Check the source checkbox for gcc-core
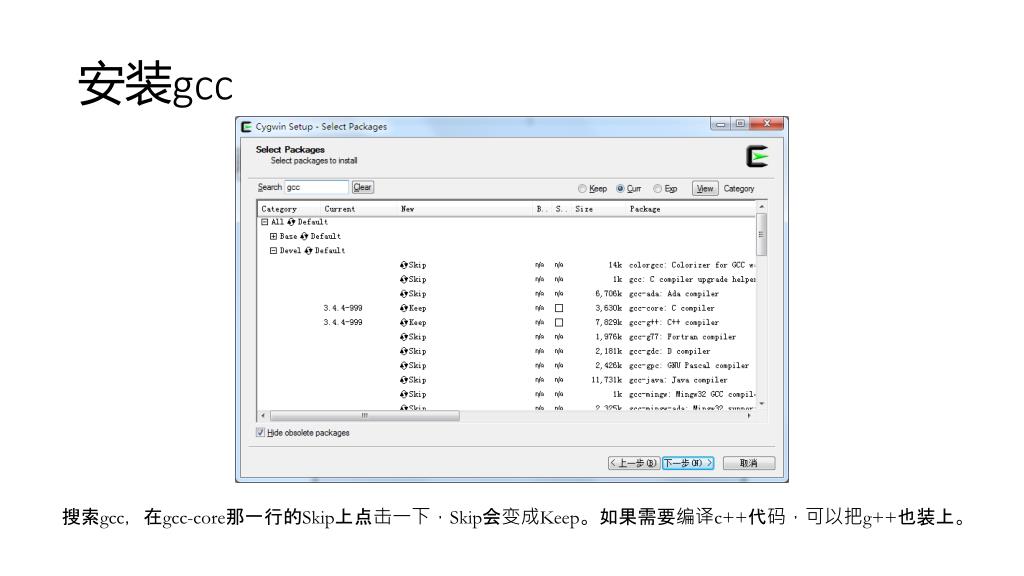Viewport: 1024px width, 576px height. [559, 308]
